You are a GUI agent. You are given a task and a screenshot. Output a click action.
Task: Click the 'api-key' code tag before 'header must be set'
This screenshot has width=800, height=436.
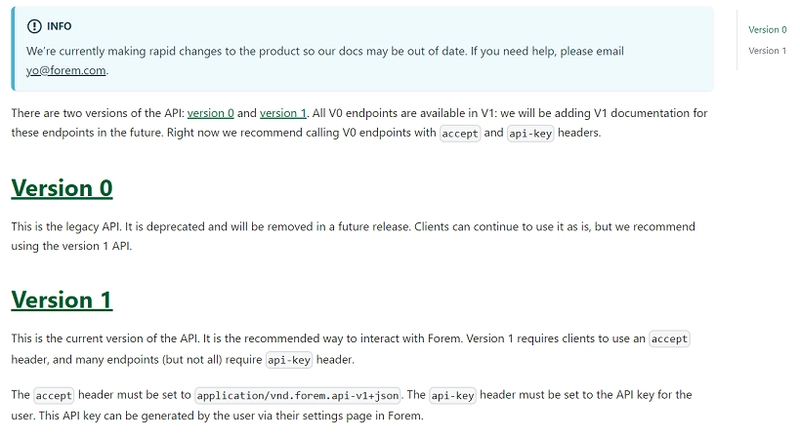tap(453, 396)
